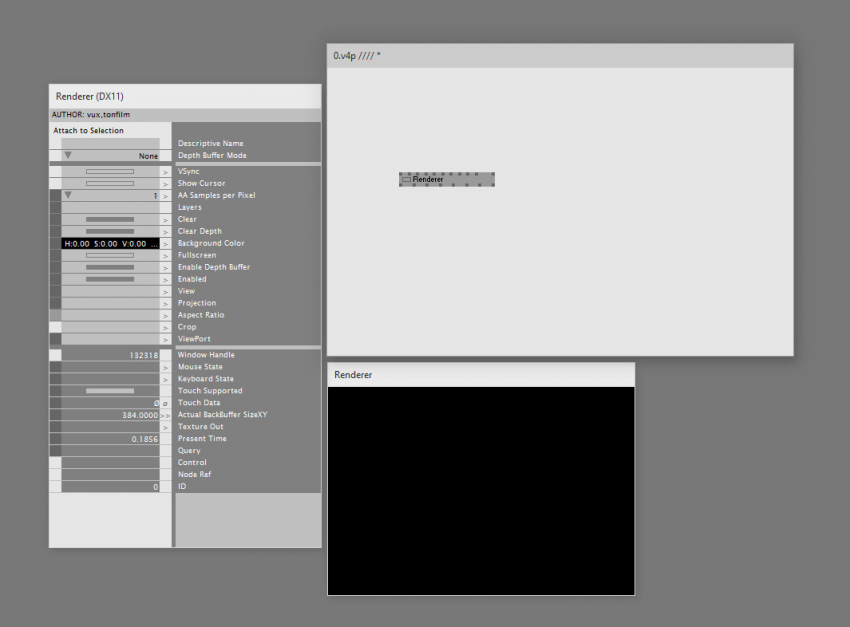Click the arrow icon beside Keyboard State
The width and height of the screenshot is (850, 627).
pyautogui.click(x=166, y=379)
